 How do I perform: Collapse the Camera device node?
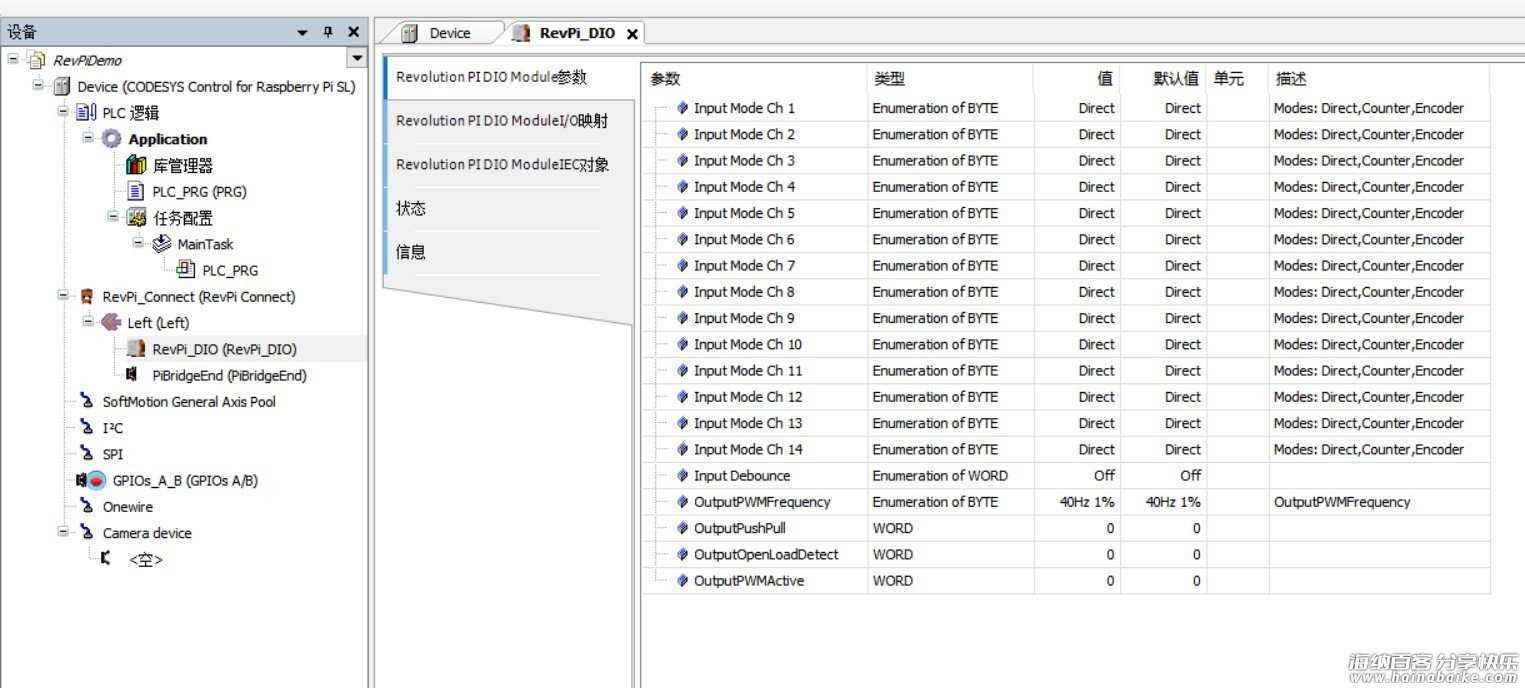tap(64, 531)
